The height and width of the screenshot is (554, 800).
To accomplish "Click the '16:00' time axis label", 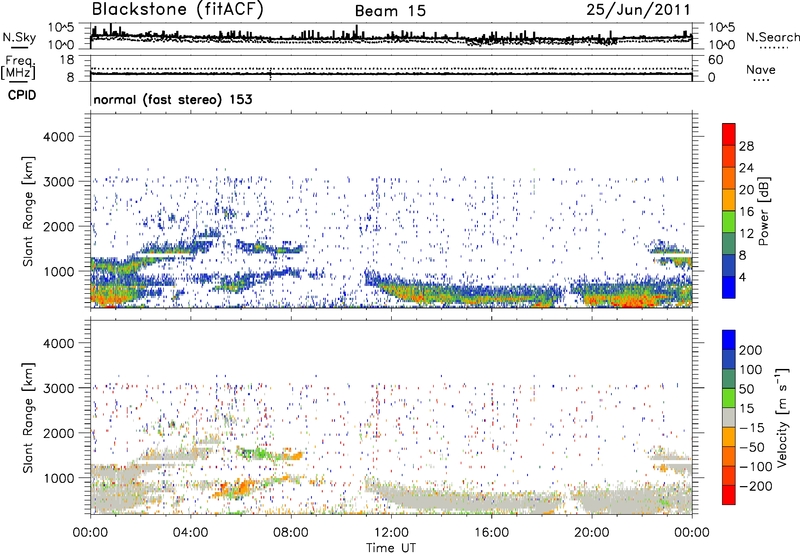I will [x=491, y=533].
